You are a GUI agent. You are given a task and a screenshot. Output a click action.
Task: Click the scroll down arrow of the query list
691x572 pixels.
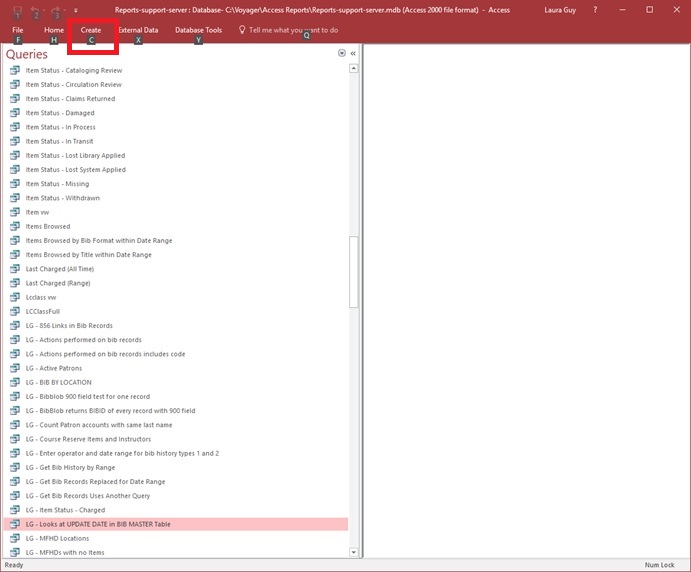tap(354, 551)
